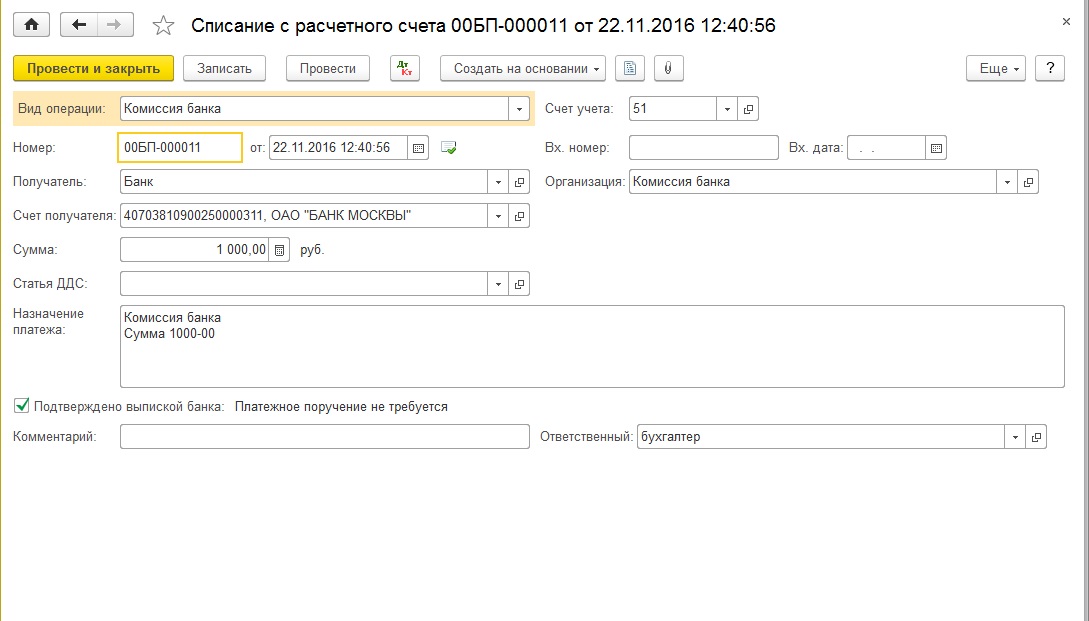
Task: Open the Еще menu
Action: tap(996, 68)
